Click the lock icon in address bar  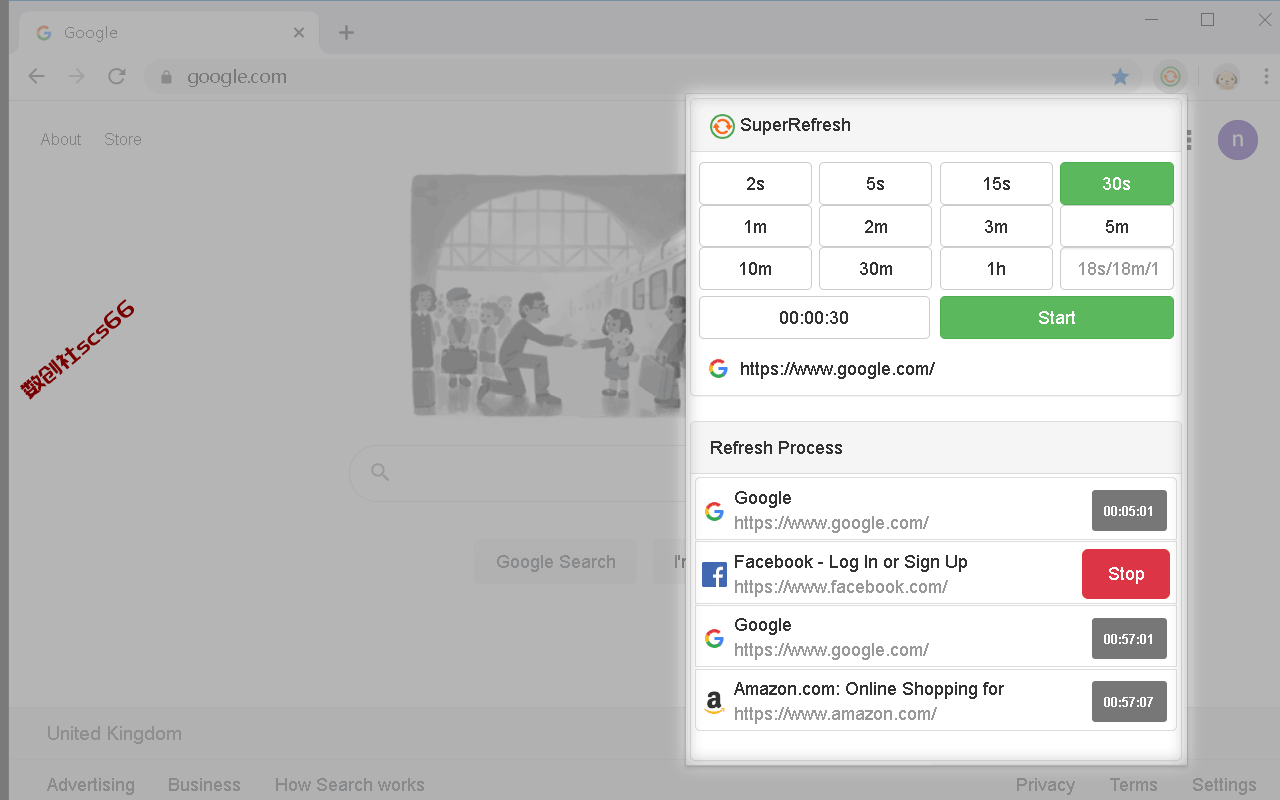[x=167, y=77]
